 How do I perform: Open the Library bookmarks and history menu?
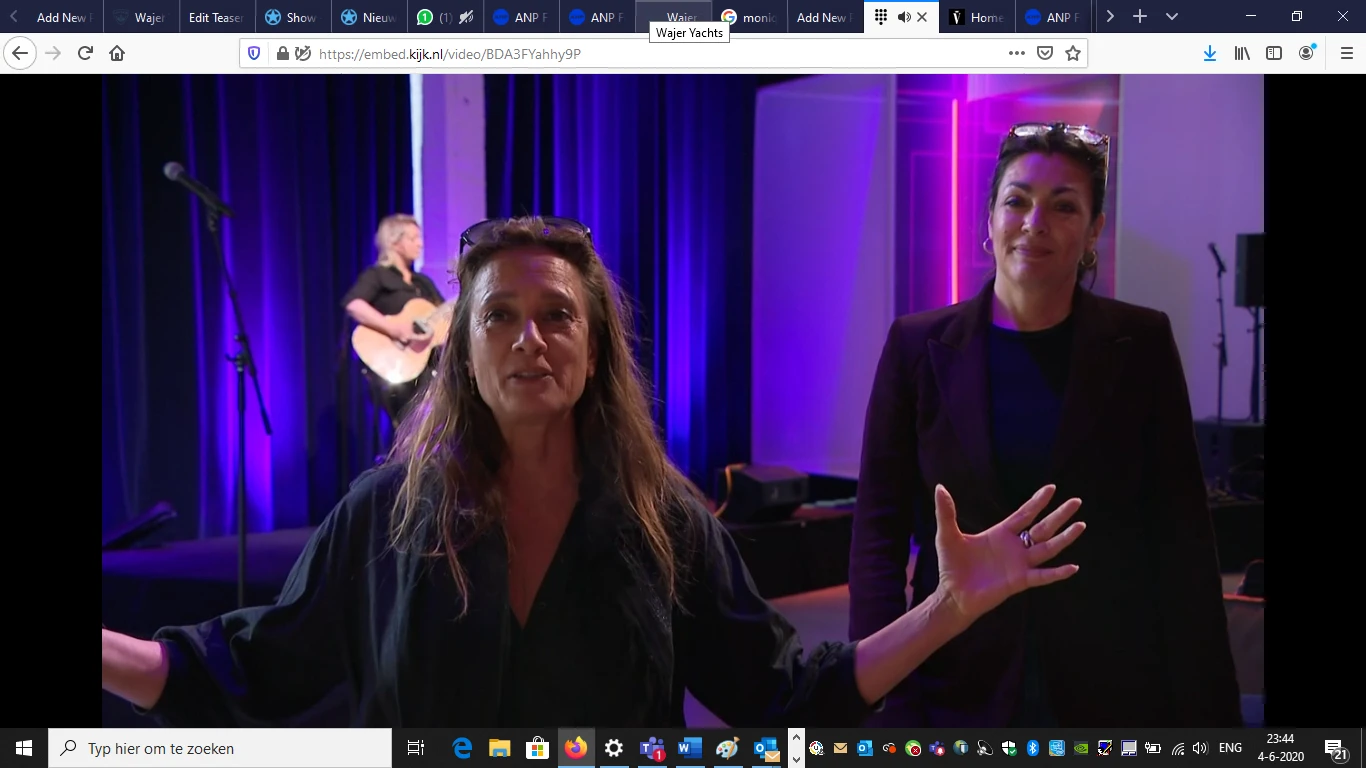click(x=1242, y=54)
